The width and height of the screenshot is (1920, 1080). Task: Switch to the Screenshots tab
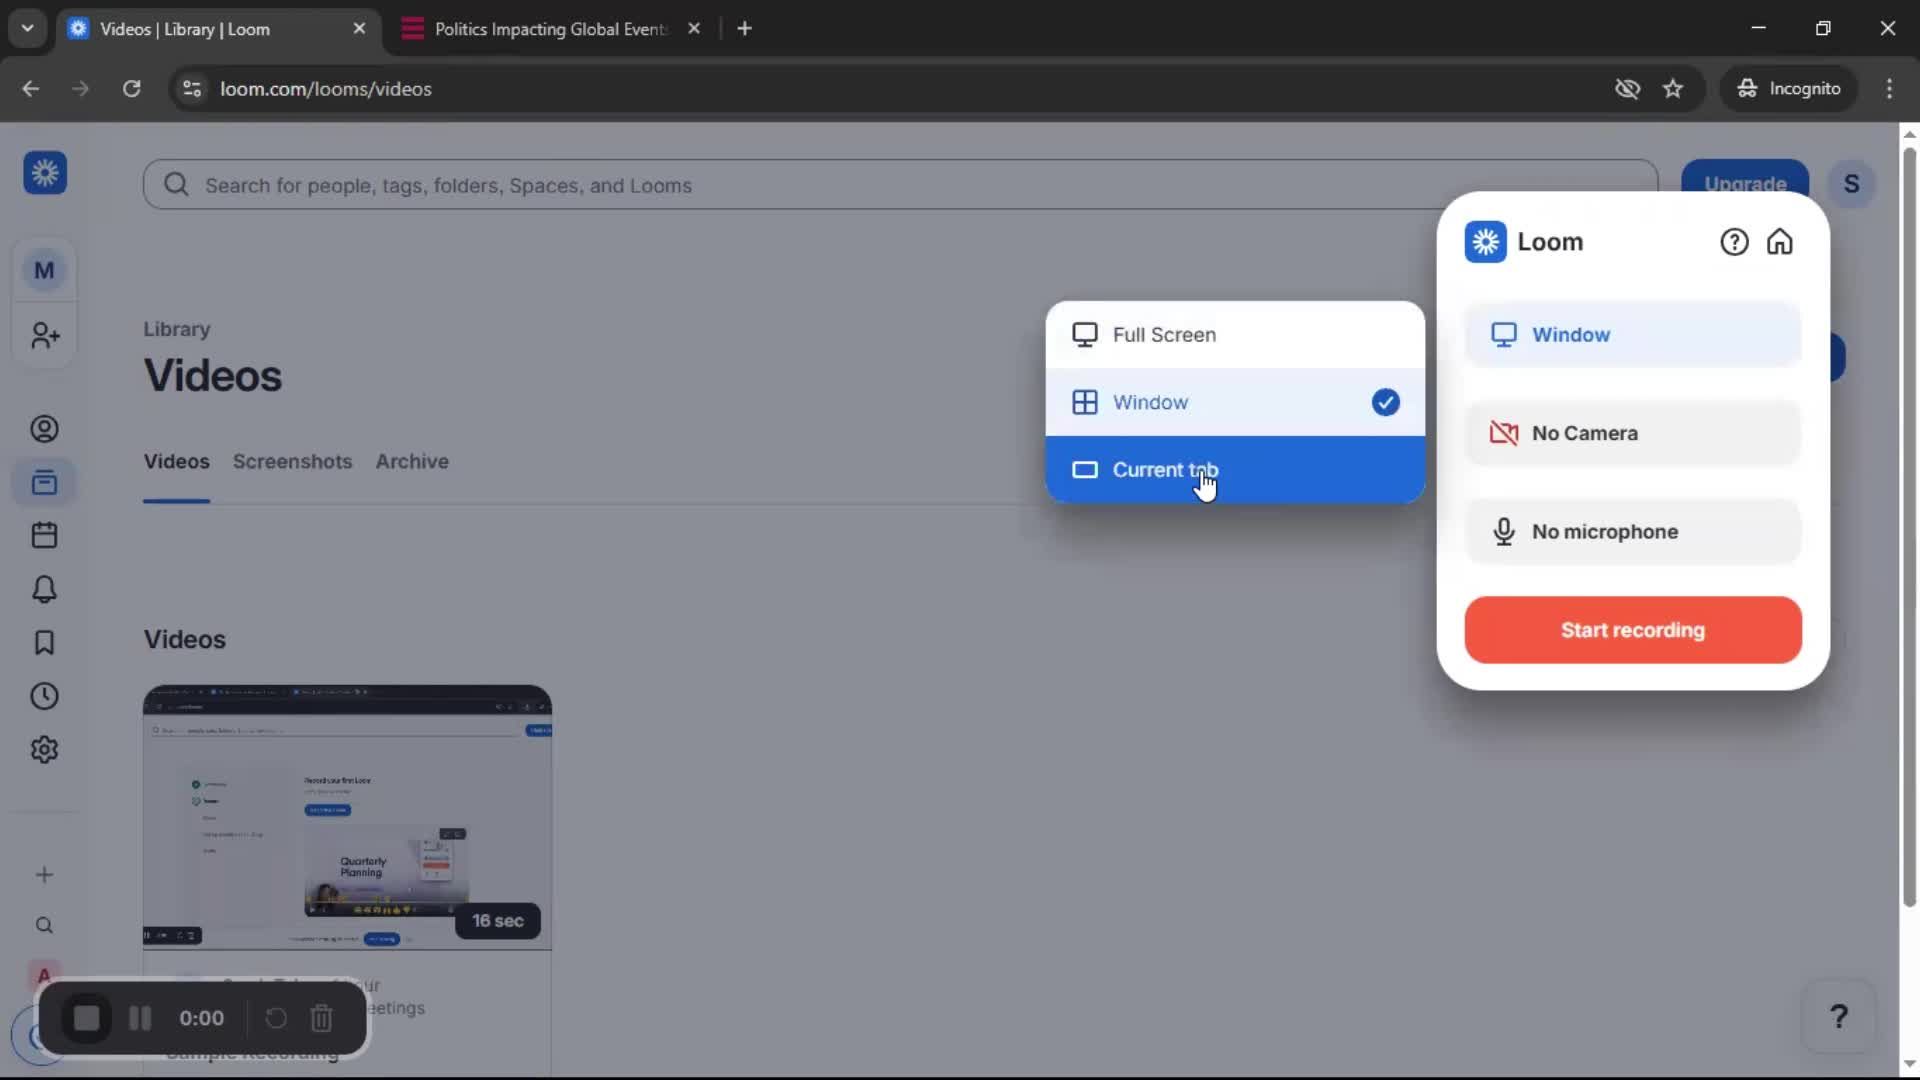click(292, 461)
